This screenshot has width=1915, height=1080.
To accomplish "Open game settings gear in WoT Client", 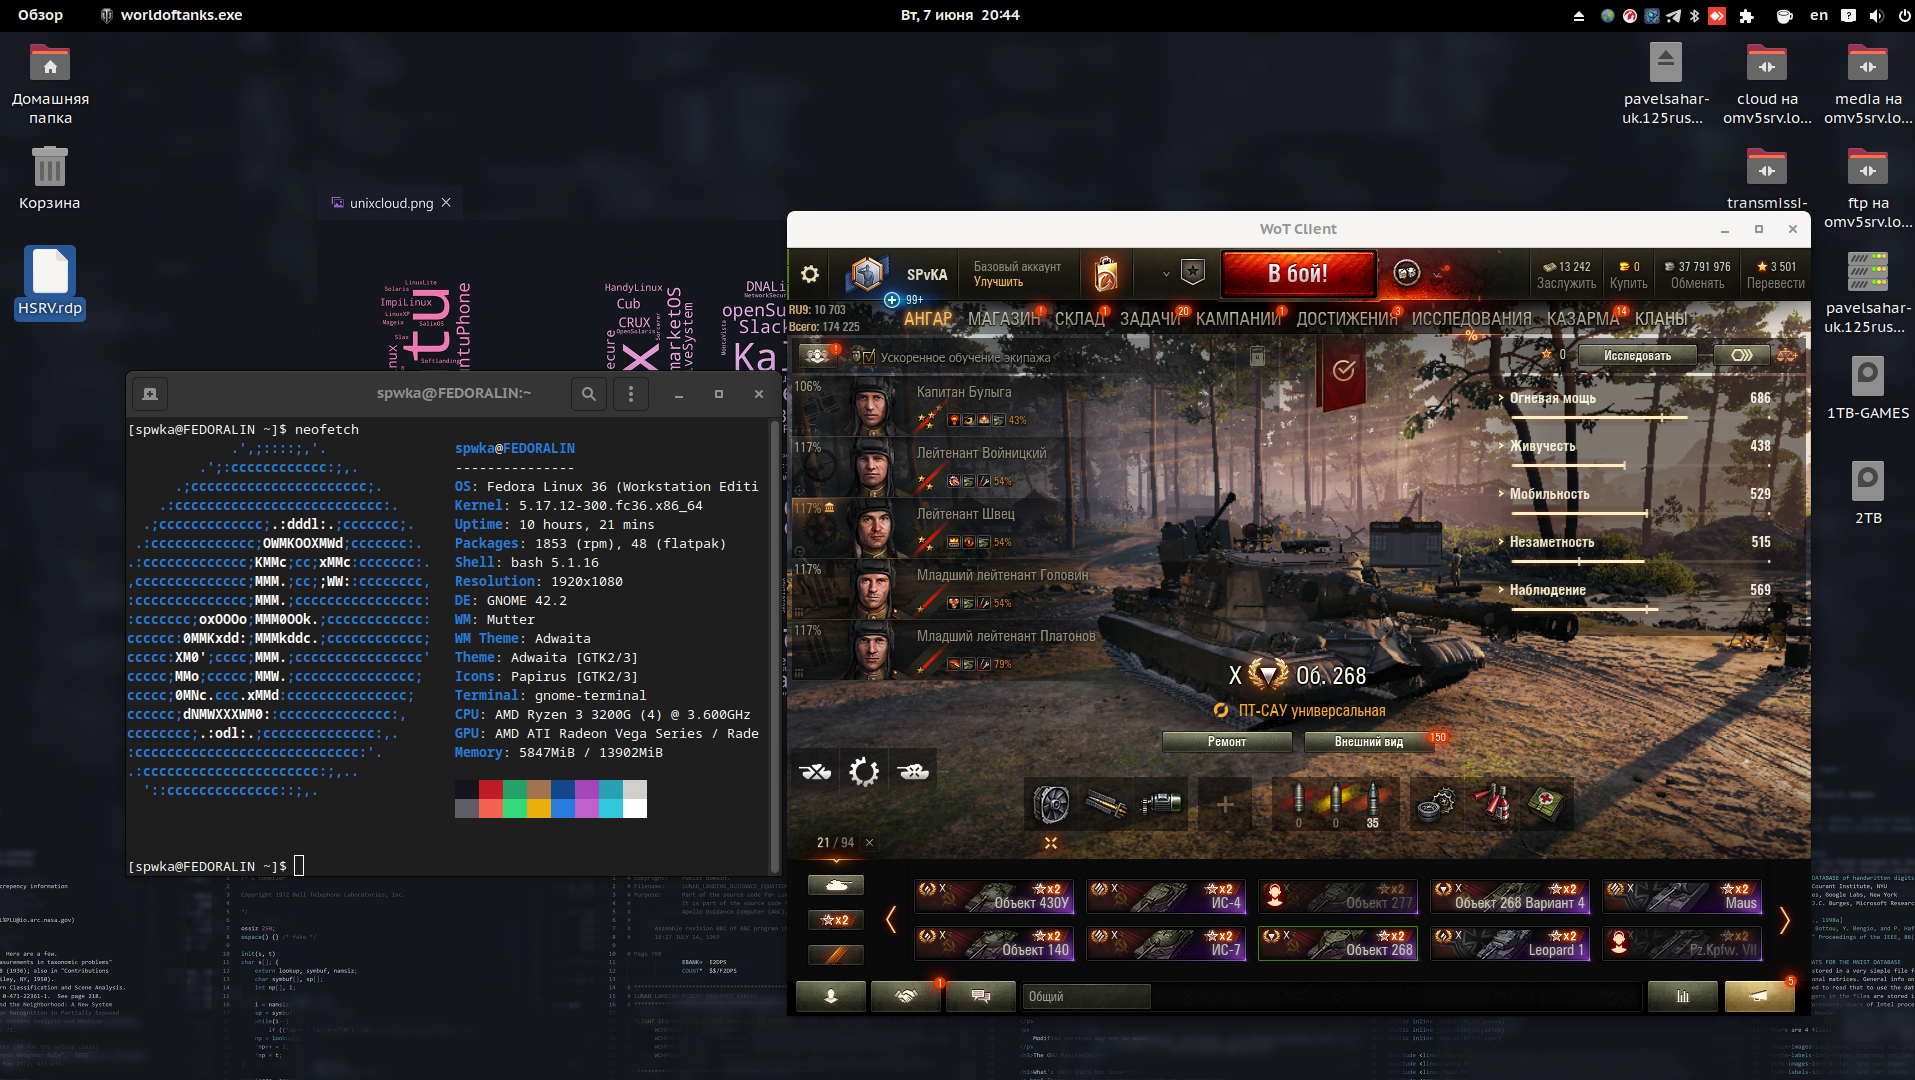I will 810,274.
